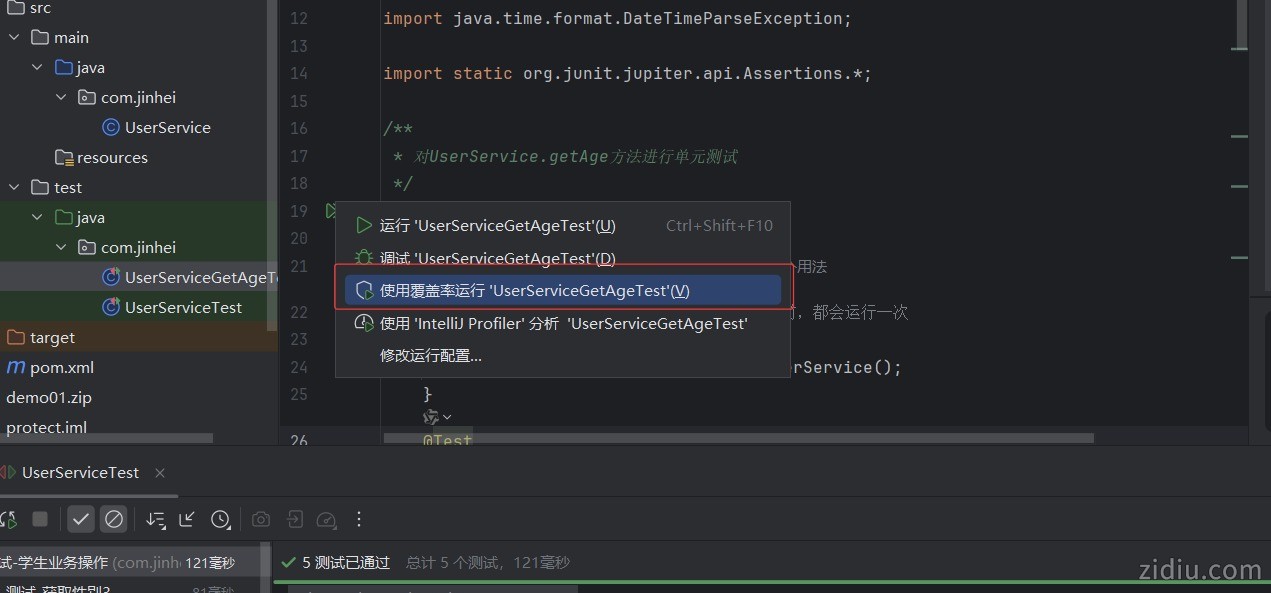1271x593 pixels.
Task: Select Run 'UserServiceGetAgeTest' menu item
Action: tap(497, 226)
